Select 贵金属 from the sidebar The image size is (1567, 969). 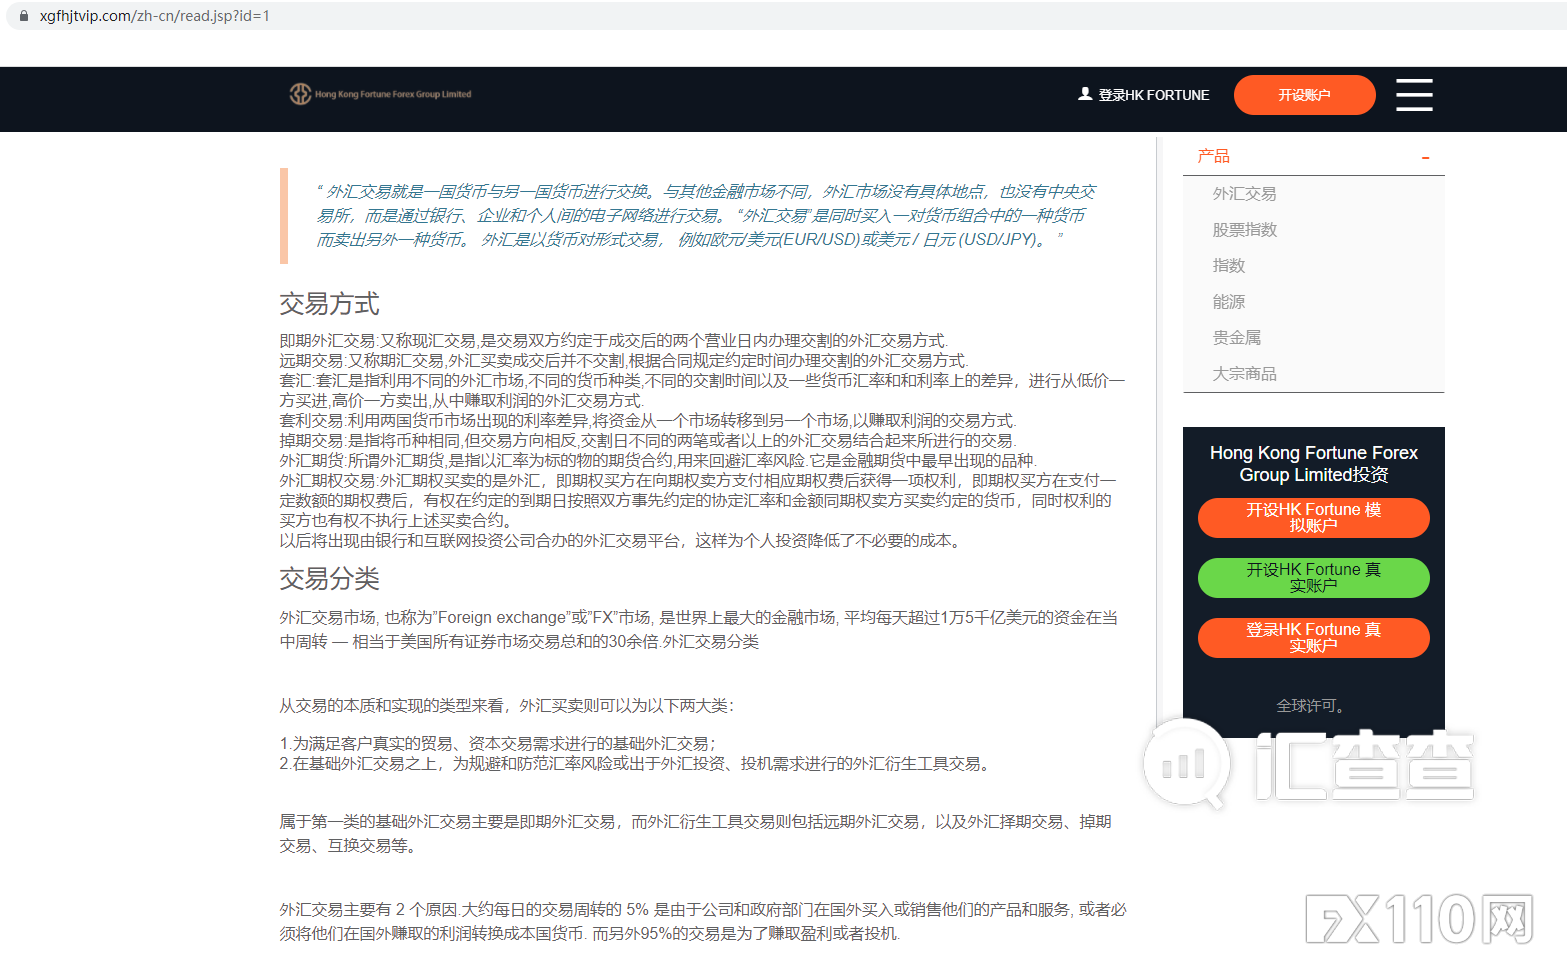[1239, 337]
